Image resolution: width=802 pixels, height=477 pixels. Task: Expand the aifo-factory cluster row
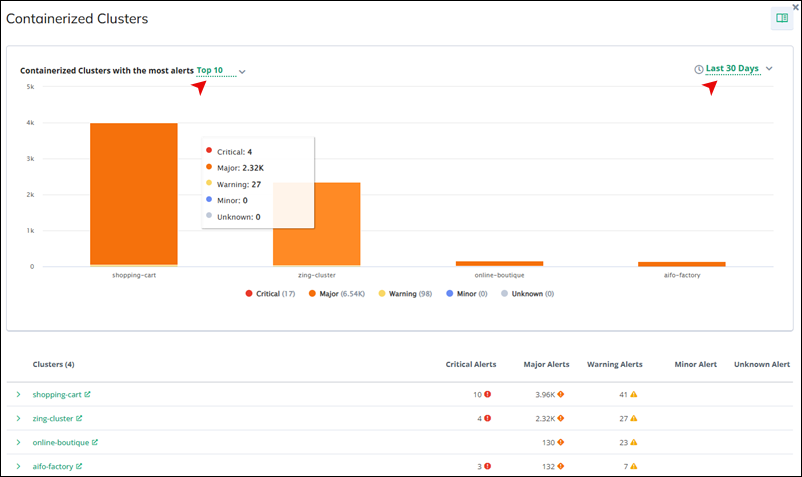tap(17, 466)
